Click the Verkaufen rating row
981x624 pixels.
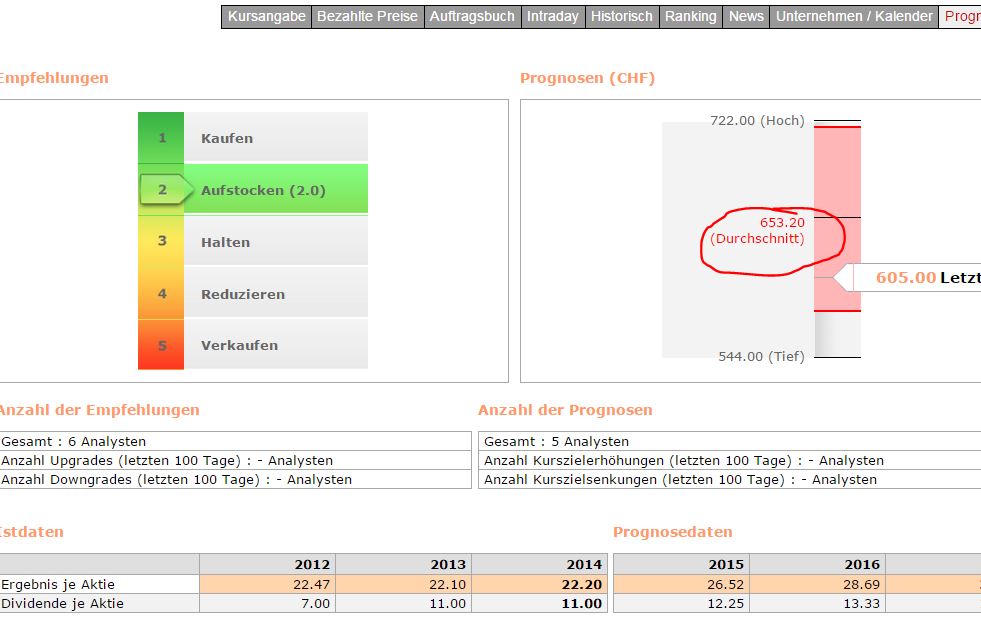point(275,345)
